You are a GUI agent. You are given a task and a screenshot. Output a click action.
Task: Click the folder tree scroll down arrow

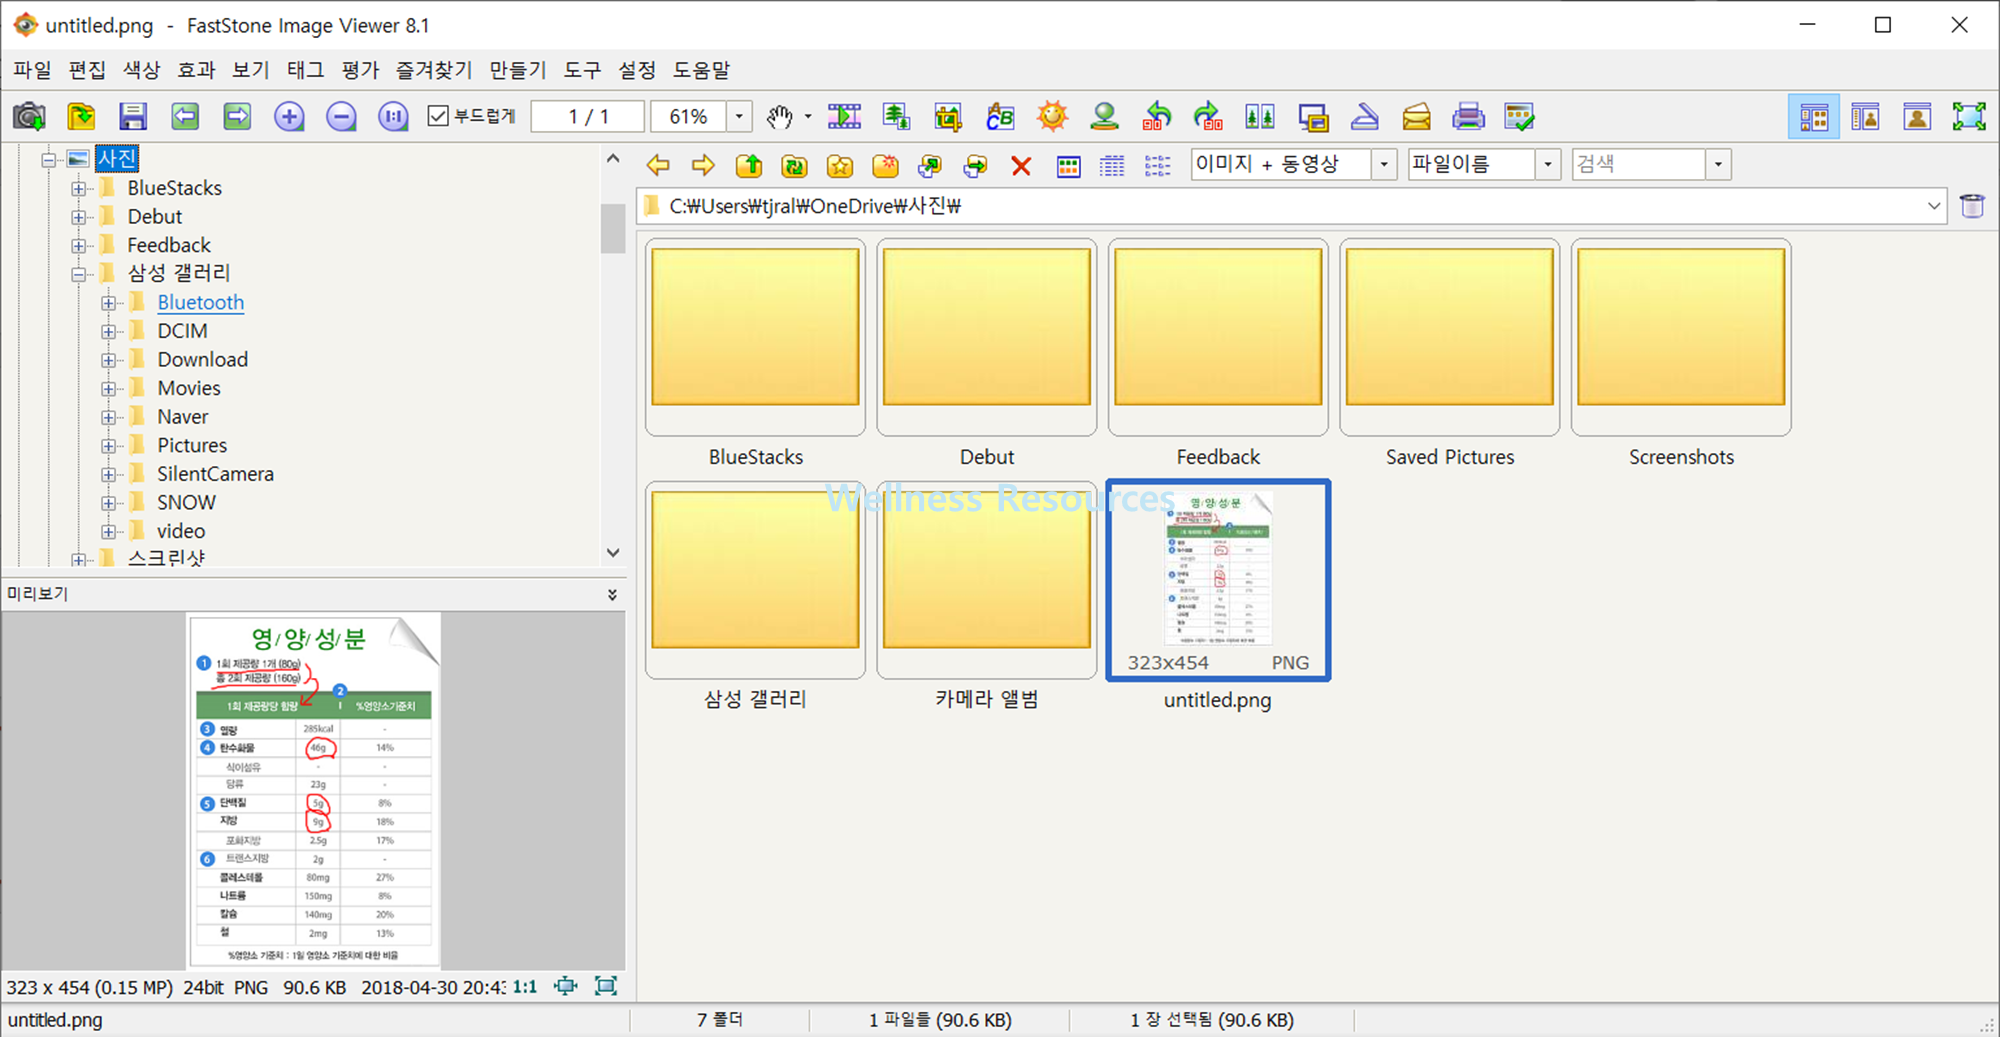tap(613, 553)
